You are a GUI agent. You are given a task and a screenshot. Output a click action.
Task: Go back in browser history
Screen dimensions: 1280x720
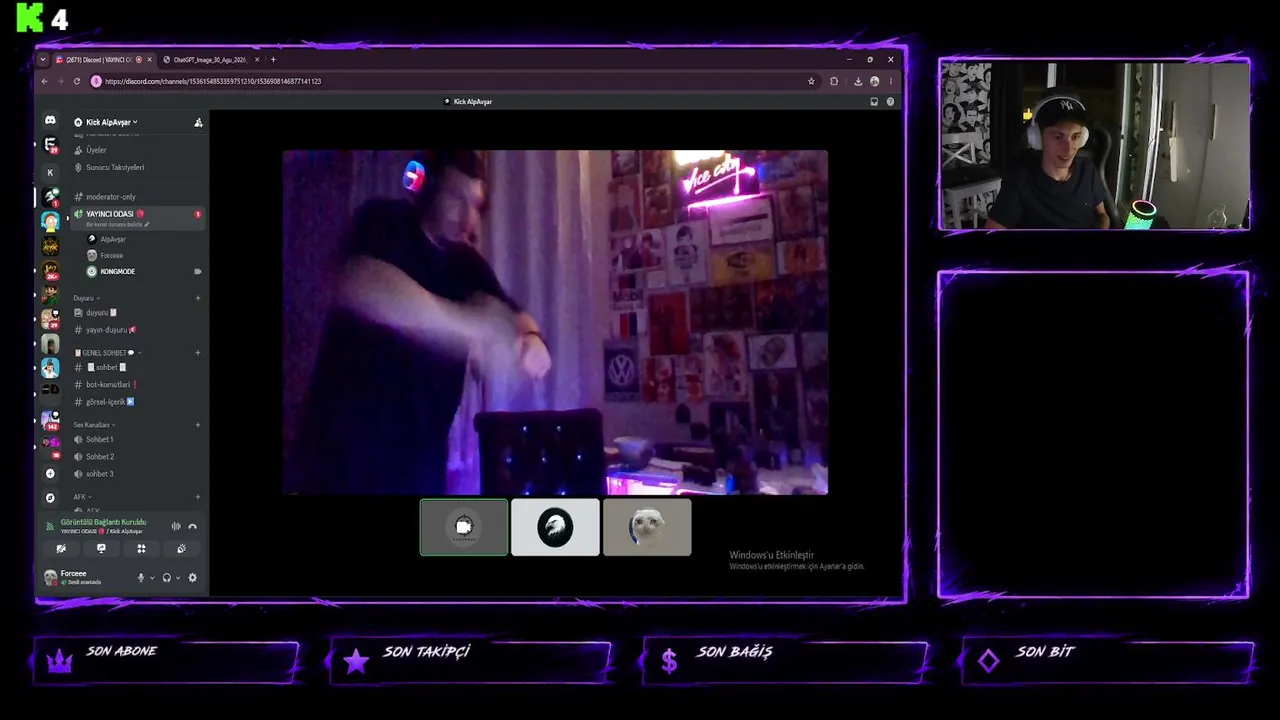[44, 81]
